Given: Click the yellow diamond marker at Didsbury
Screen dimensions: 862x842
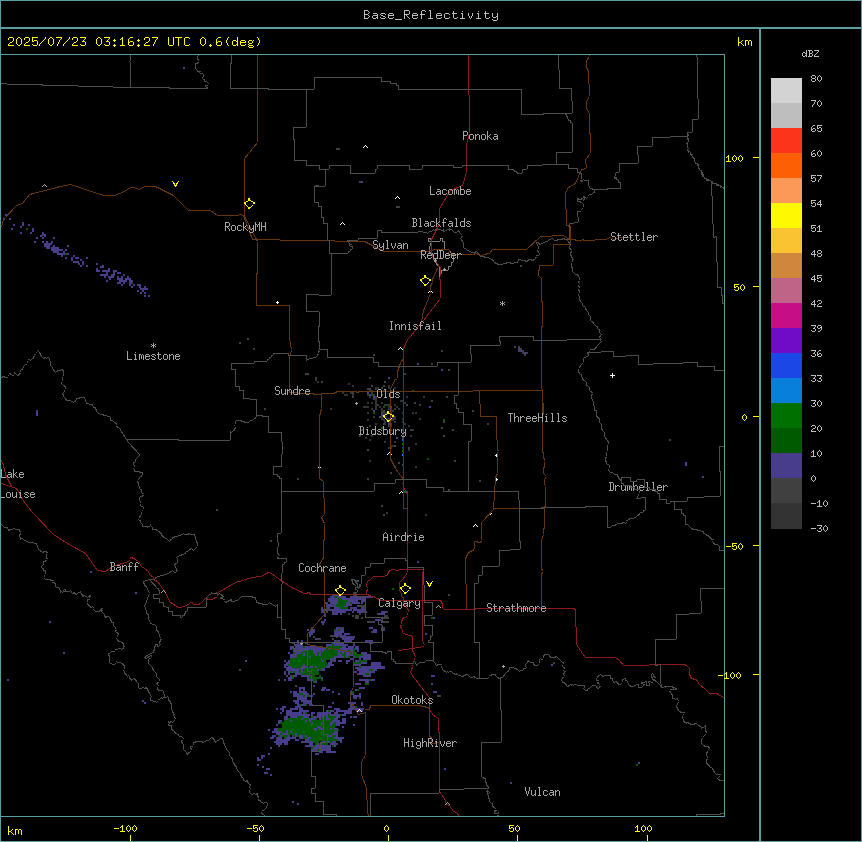Looking at the screenshot, I should [x=388, y=417].
